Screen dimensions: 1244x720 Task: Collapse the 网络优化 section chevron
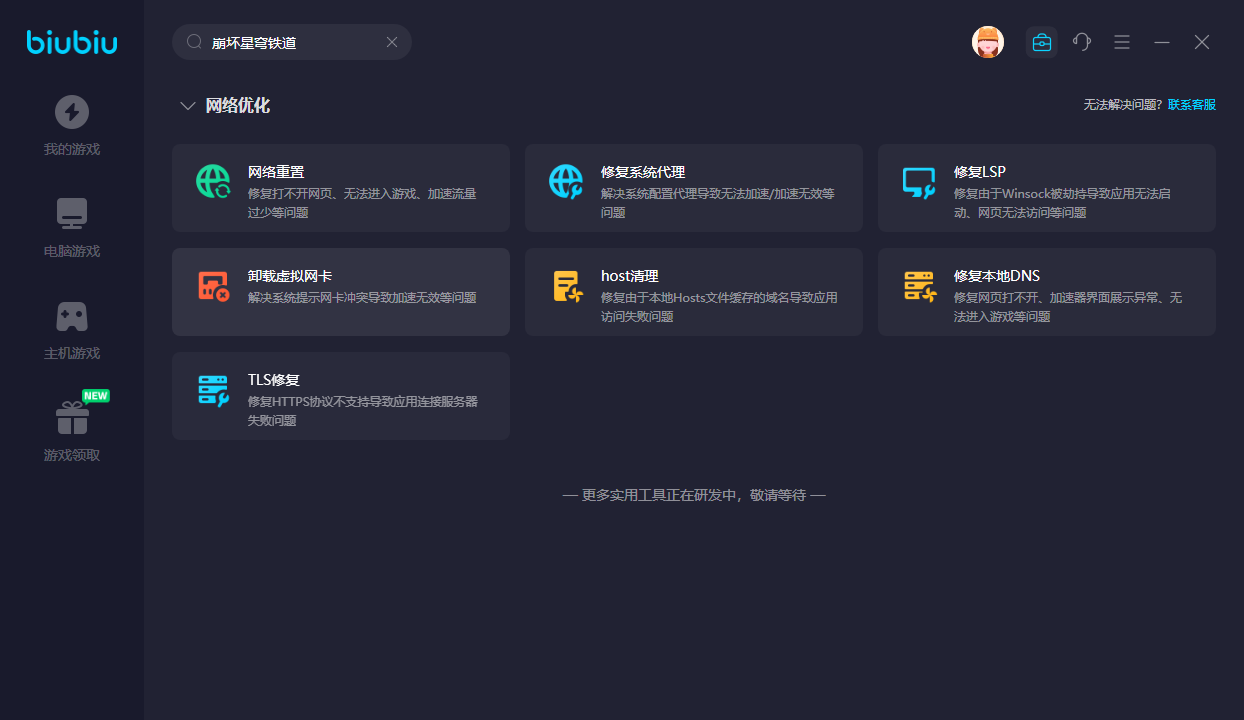click(187, 106)
